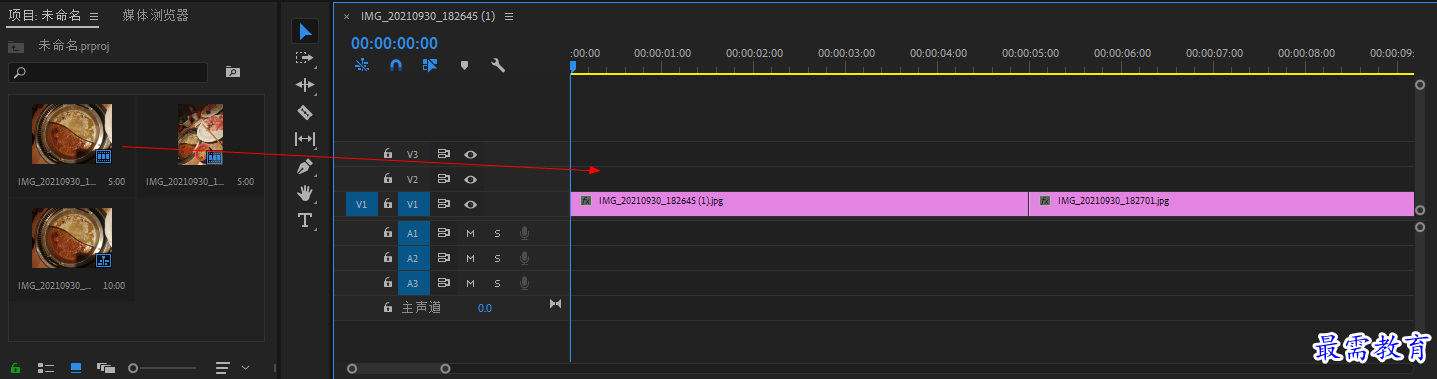Click the bin icon beside 未命名.prproj
Image resolution: width=1437 pixels, height=379 pixels.
tap(15, 46)
